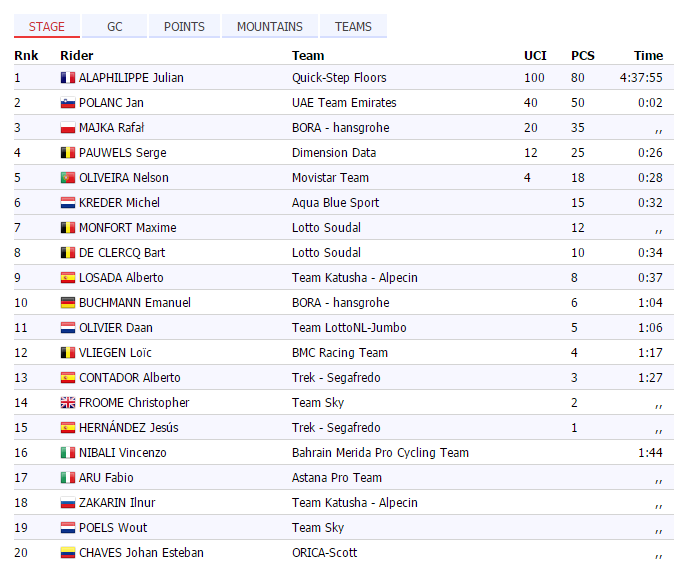Image resolution: width=690 pixels, height=563 pixels.
Task: Click the Bahrain Merida Pro Cycling Team link
Action: [x=380, y=453]
